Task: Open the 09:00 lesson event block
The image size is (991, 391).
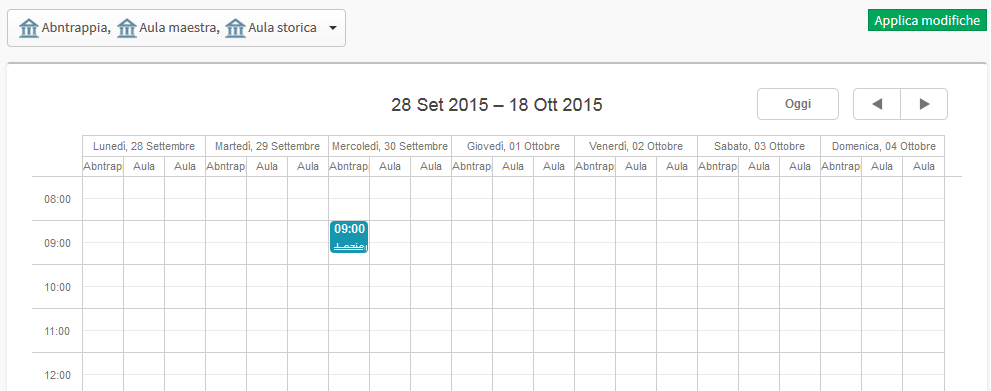Action: 349,237
